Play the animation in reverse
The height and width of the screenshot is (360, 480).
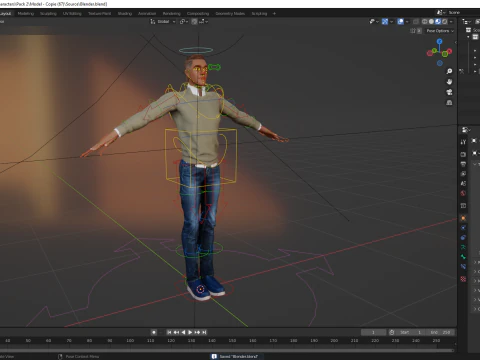183,332
